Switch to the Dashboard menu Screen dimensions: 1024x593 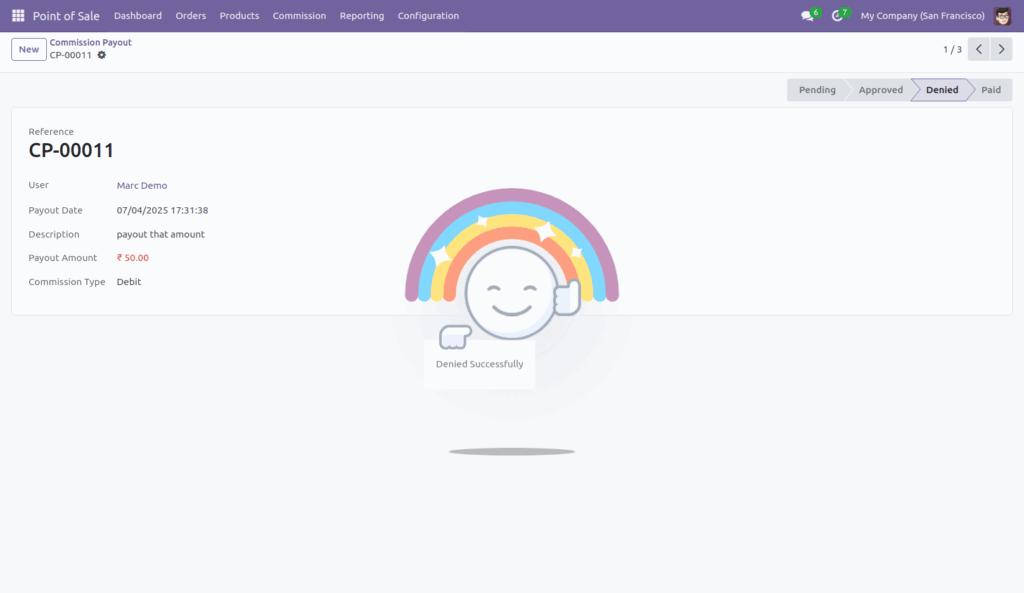tap(138, 15)
